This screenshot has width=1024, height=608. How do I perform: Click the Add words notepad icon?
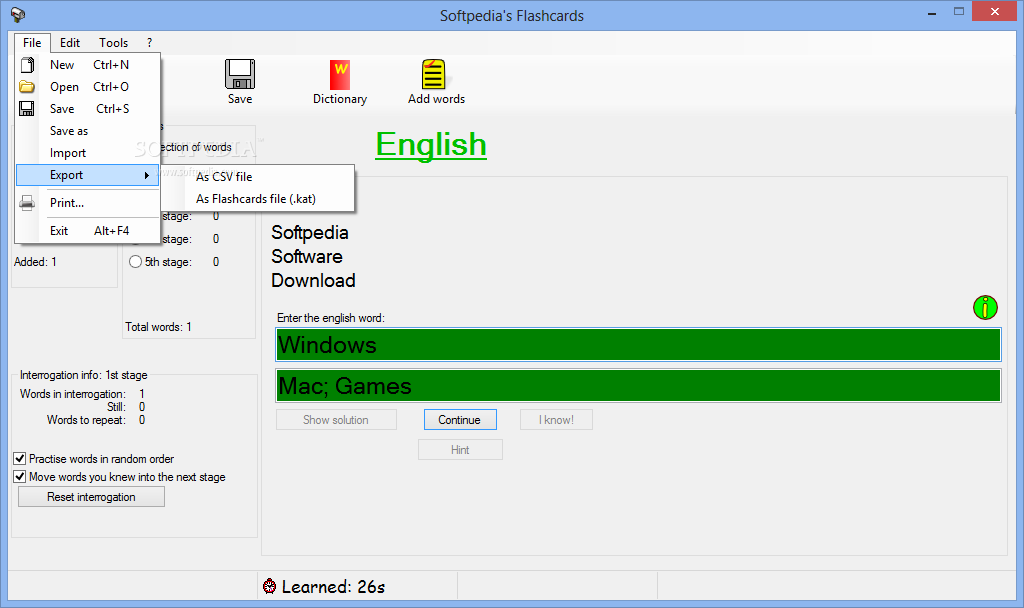click(x=434, y=74)
